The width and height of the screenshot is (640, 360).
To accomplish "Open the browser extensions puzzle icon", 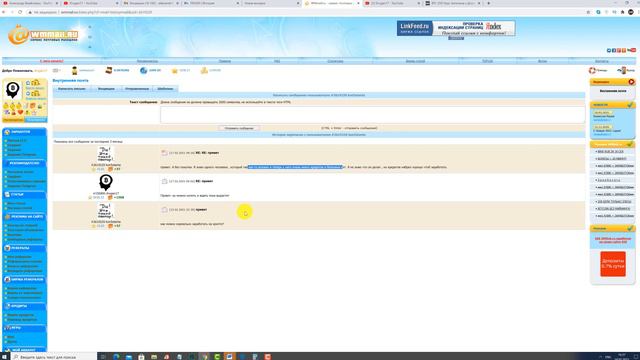I will point(622,12).
